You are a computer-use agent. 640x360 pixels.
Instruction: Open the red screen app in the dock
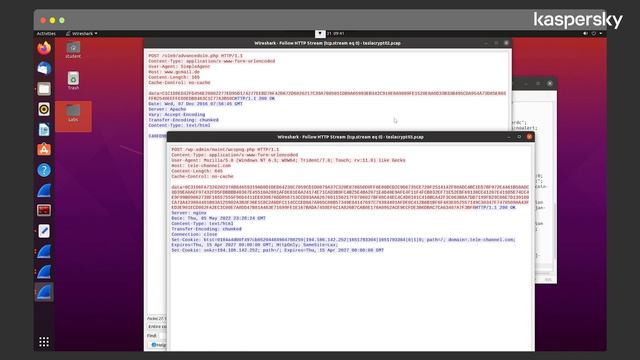click(x=44, y=211)
